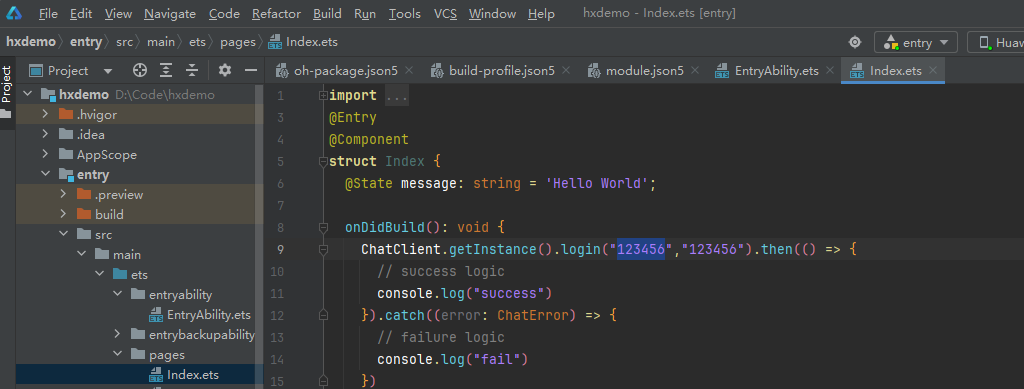Open the File menu
The width and height of the screenshot is (1024, 389).
click(48, 14)
